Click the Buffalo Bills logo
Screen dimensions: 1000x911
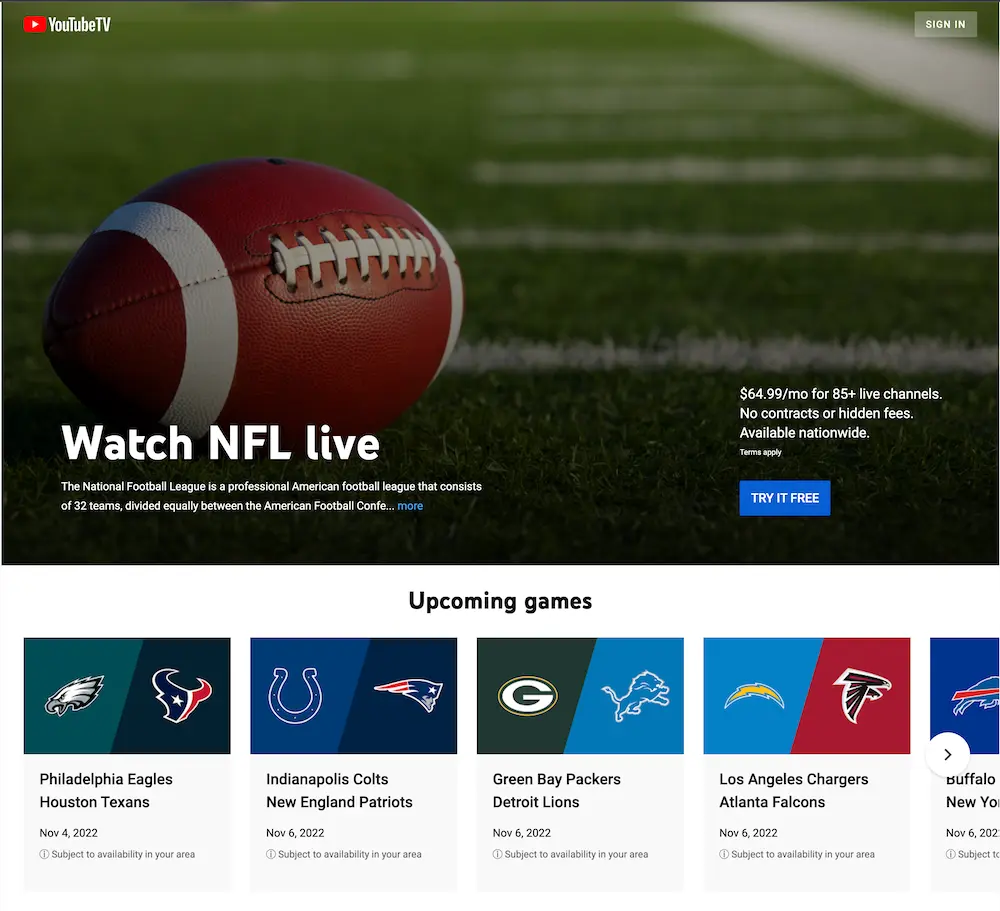pos(976,695)
